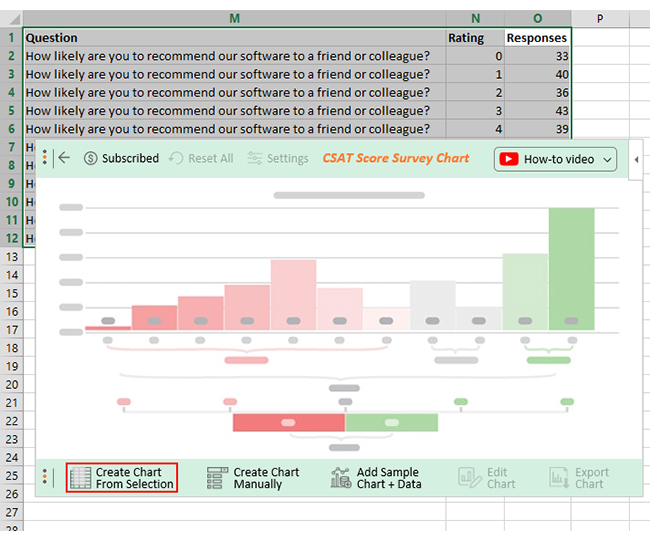Screen dimensions: 650x541
Task: Open the Settings sliders icon
Action: [255, 158]
